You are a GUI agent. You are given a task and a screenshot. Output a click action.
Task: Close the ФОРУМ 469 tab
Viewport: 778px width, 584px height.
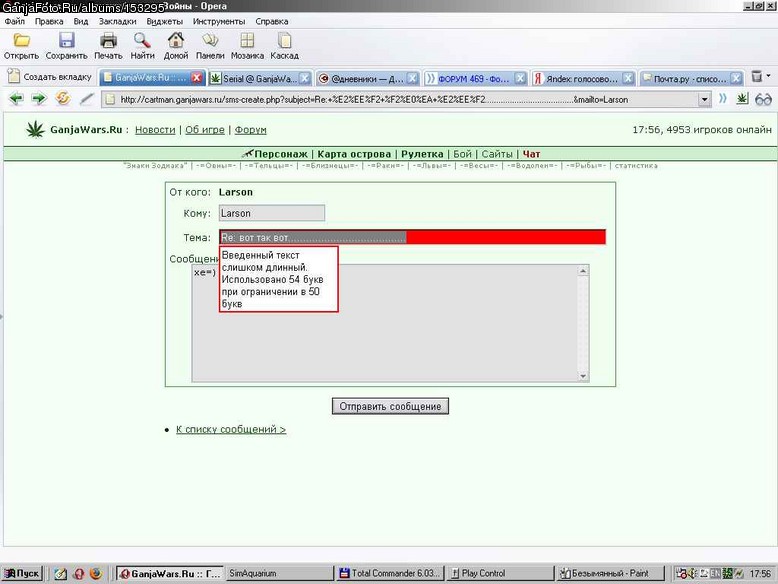click(x=520, y=78)
